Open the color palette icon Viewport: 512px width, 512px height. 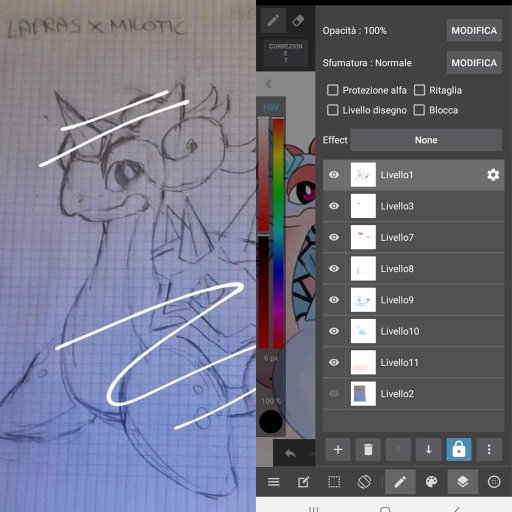point(431,482)
